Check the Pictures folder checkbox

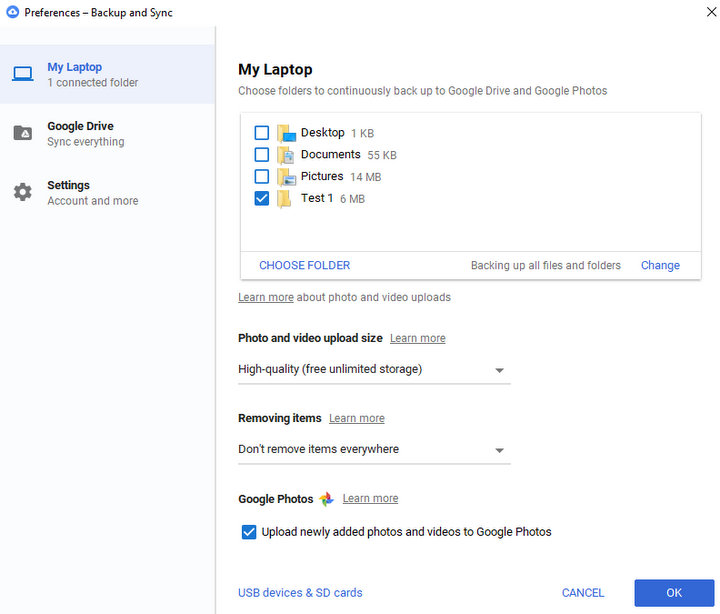click(x=262, y=176)
